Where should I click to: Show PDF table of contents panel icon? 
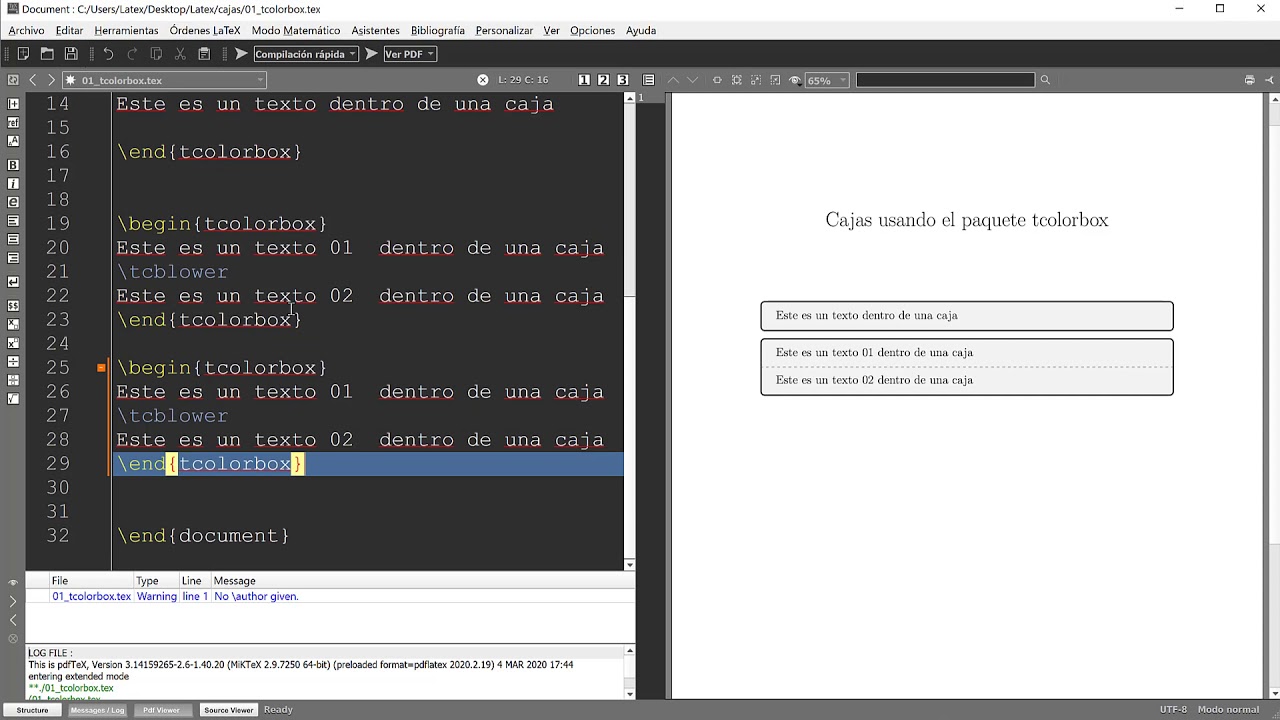point(649,80)
